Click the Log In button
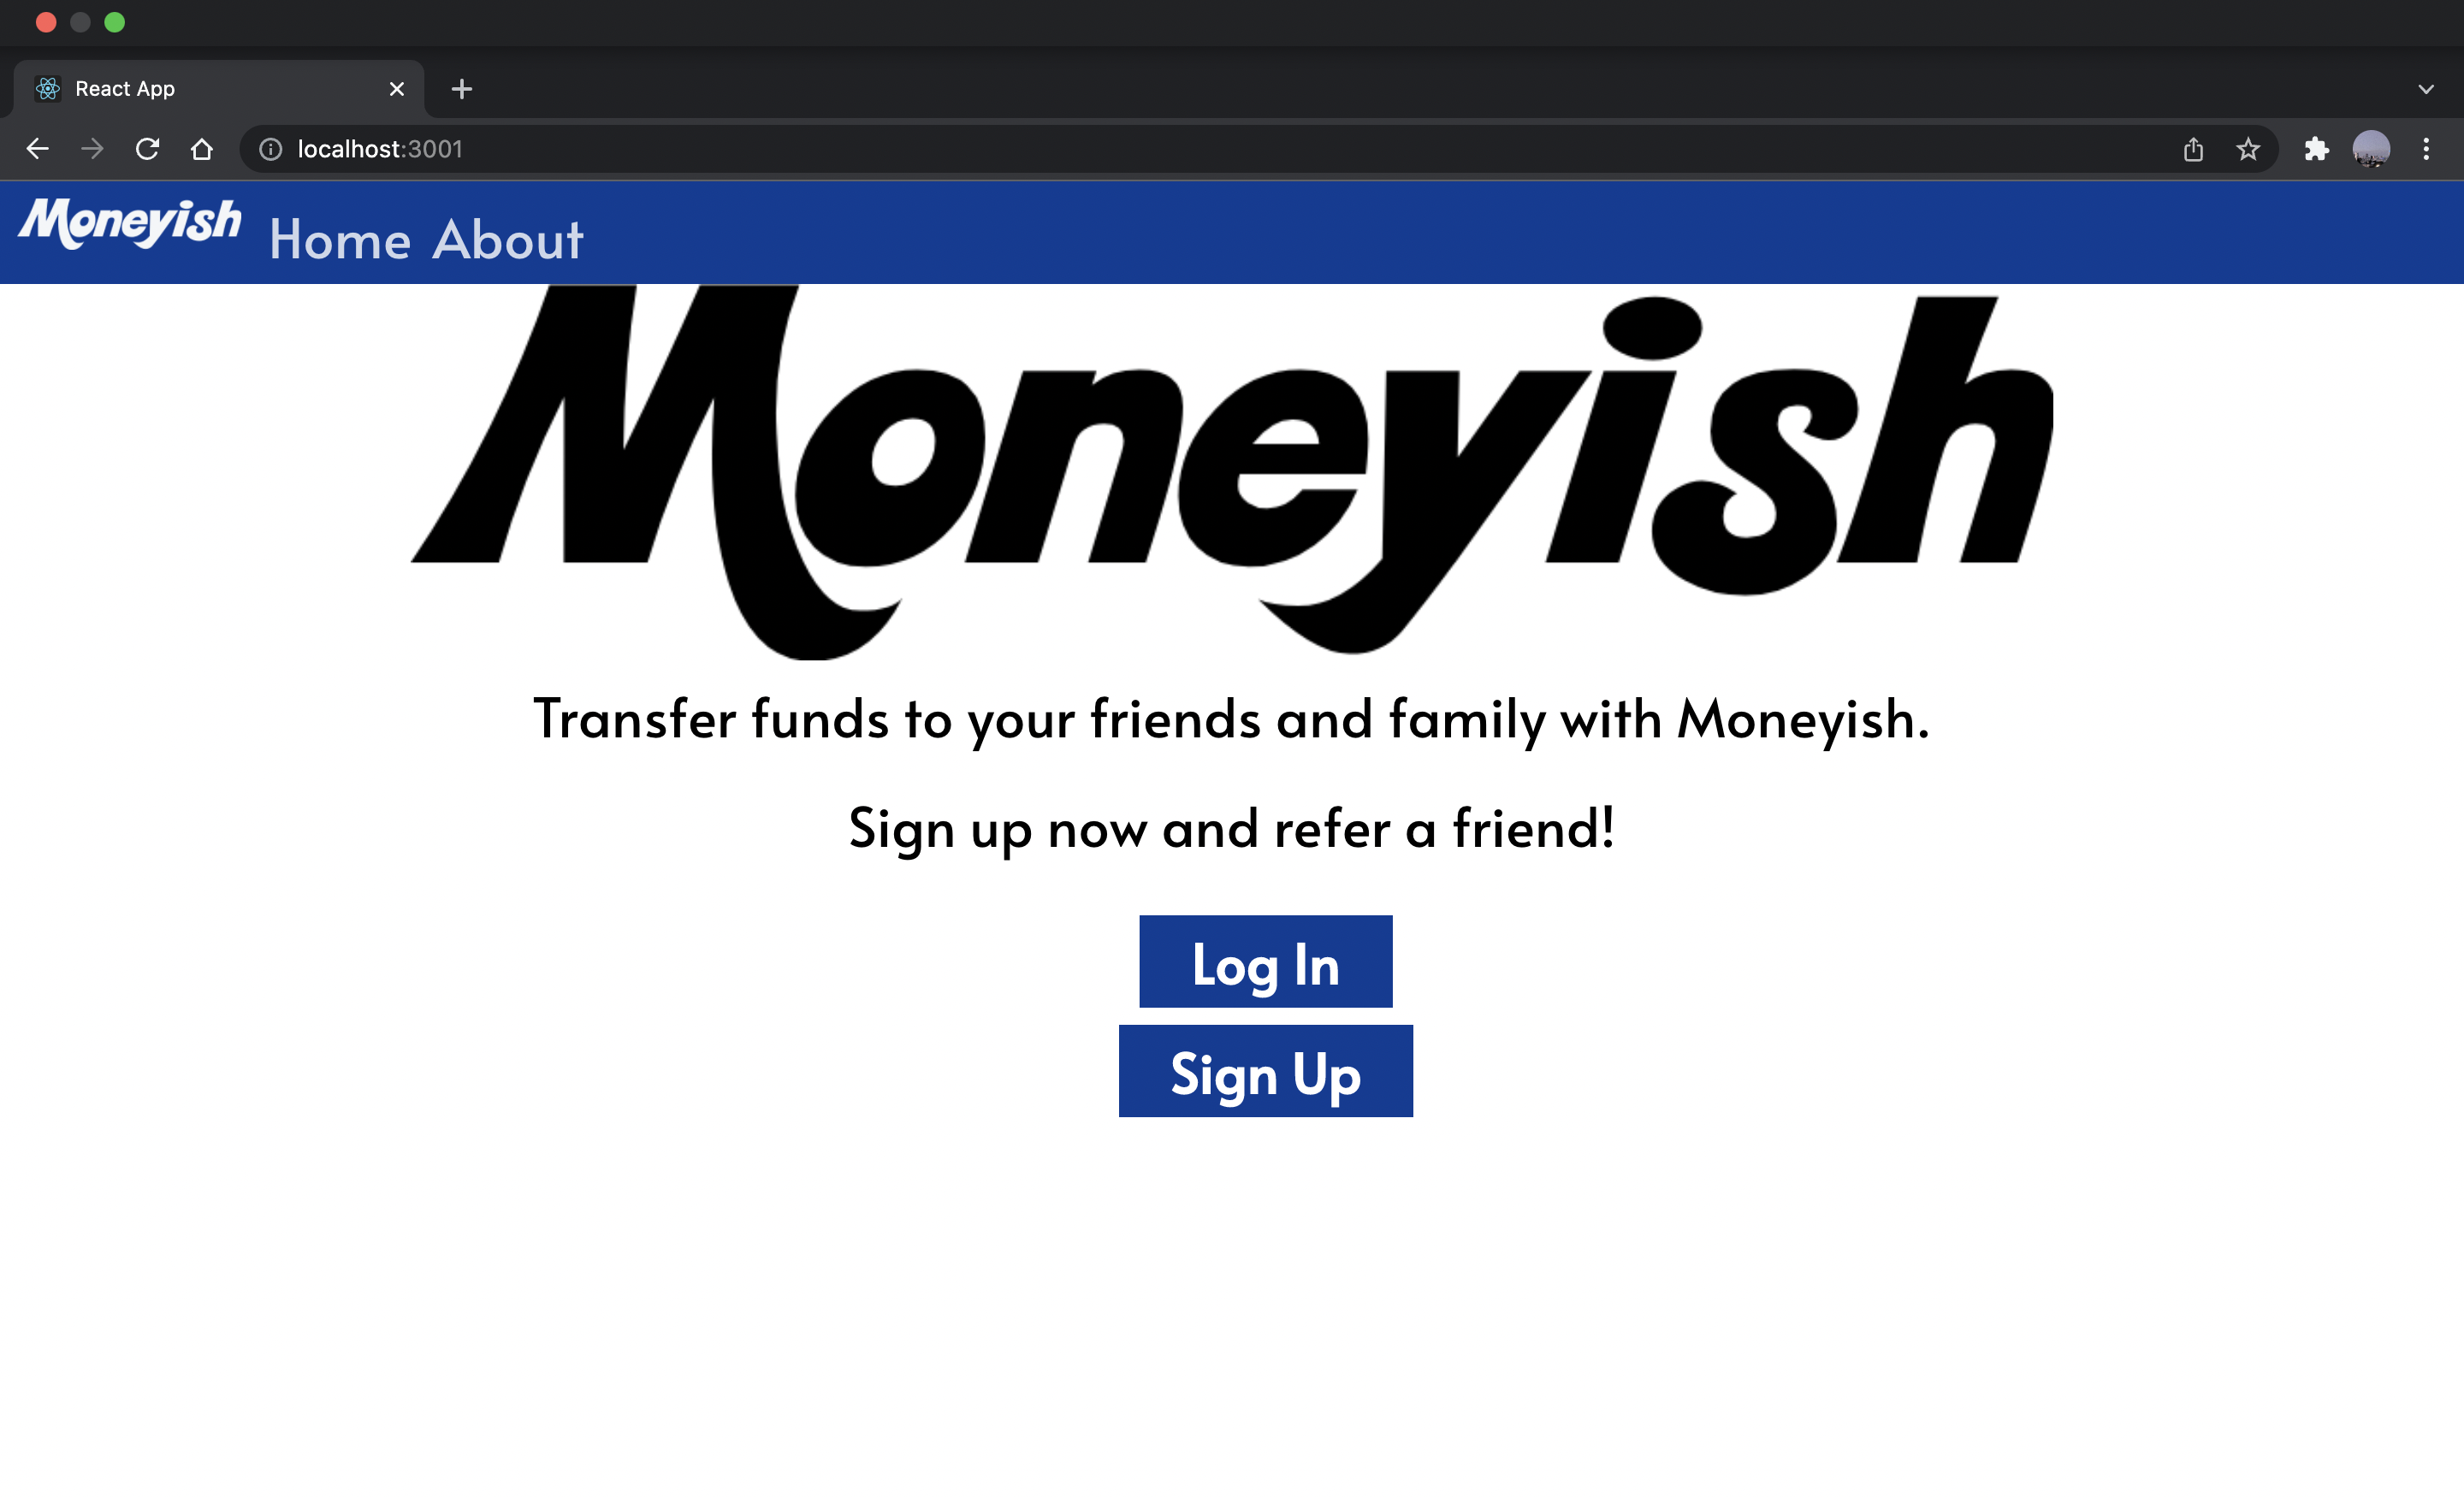The width and height of the screenshot is (2464, 1497). pyautogui.click(x=1265, y=961)
